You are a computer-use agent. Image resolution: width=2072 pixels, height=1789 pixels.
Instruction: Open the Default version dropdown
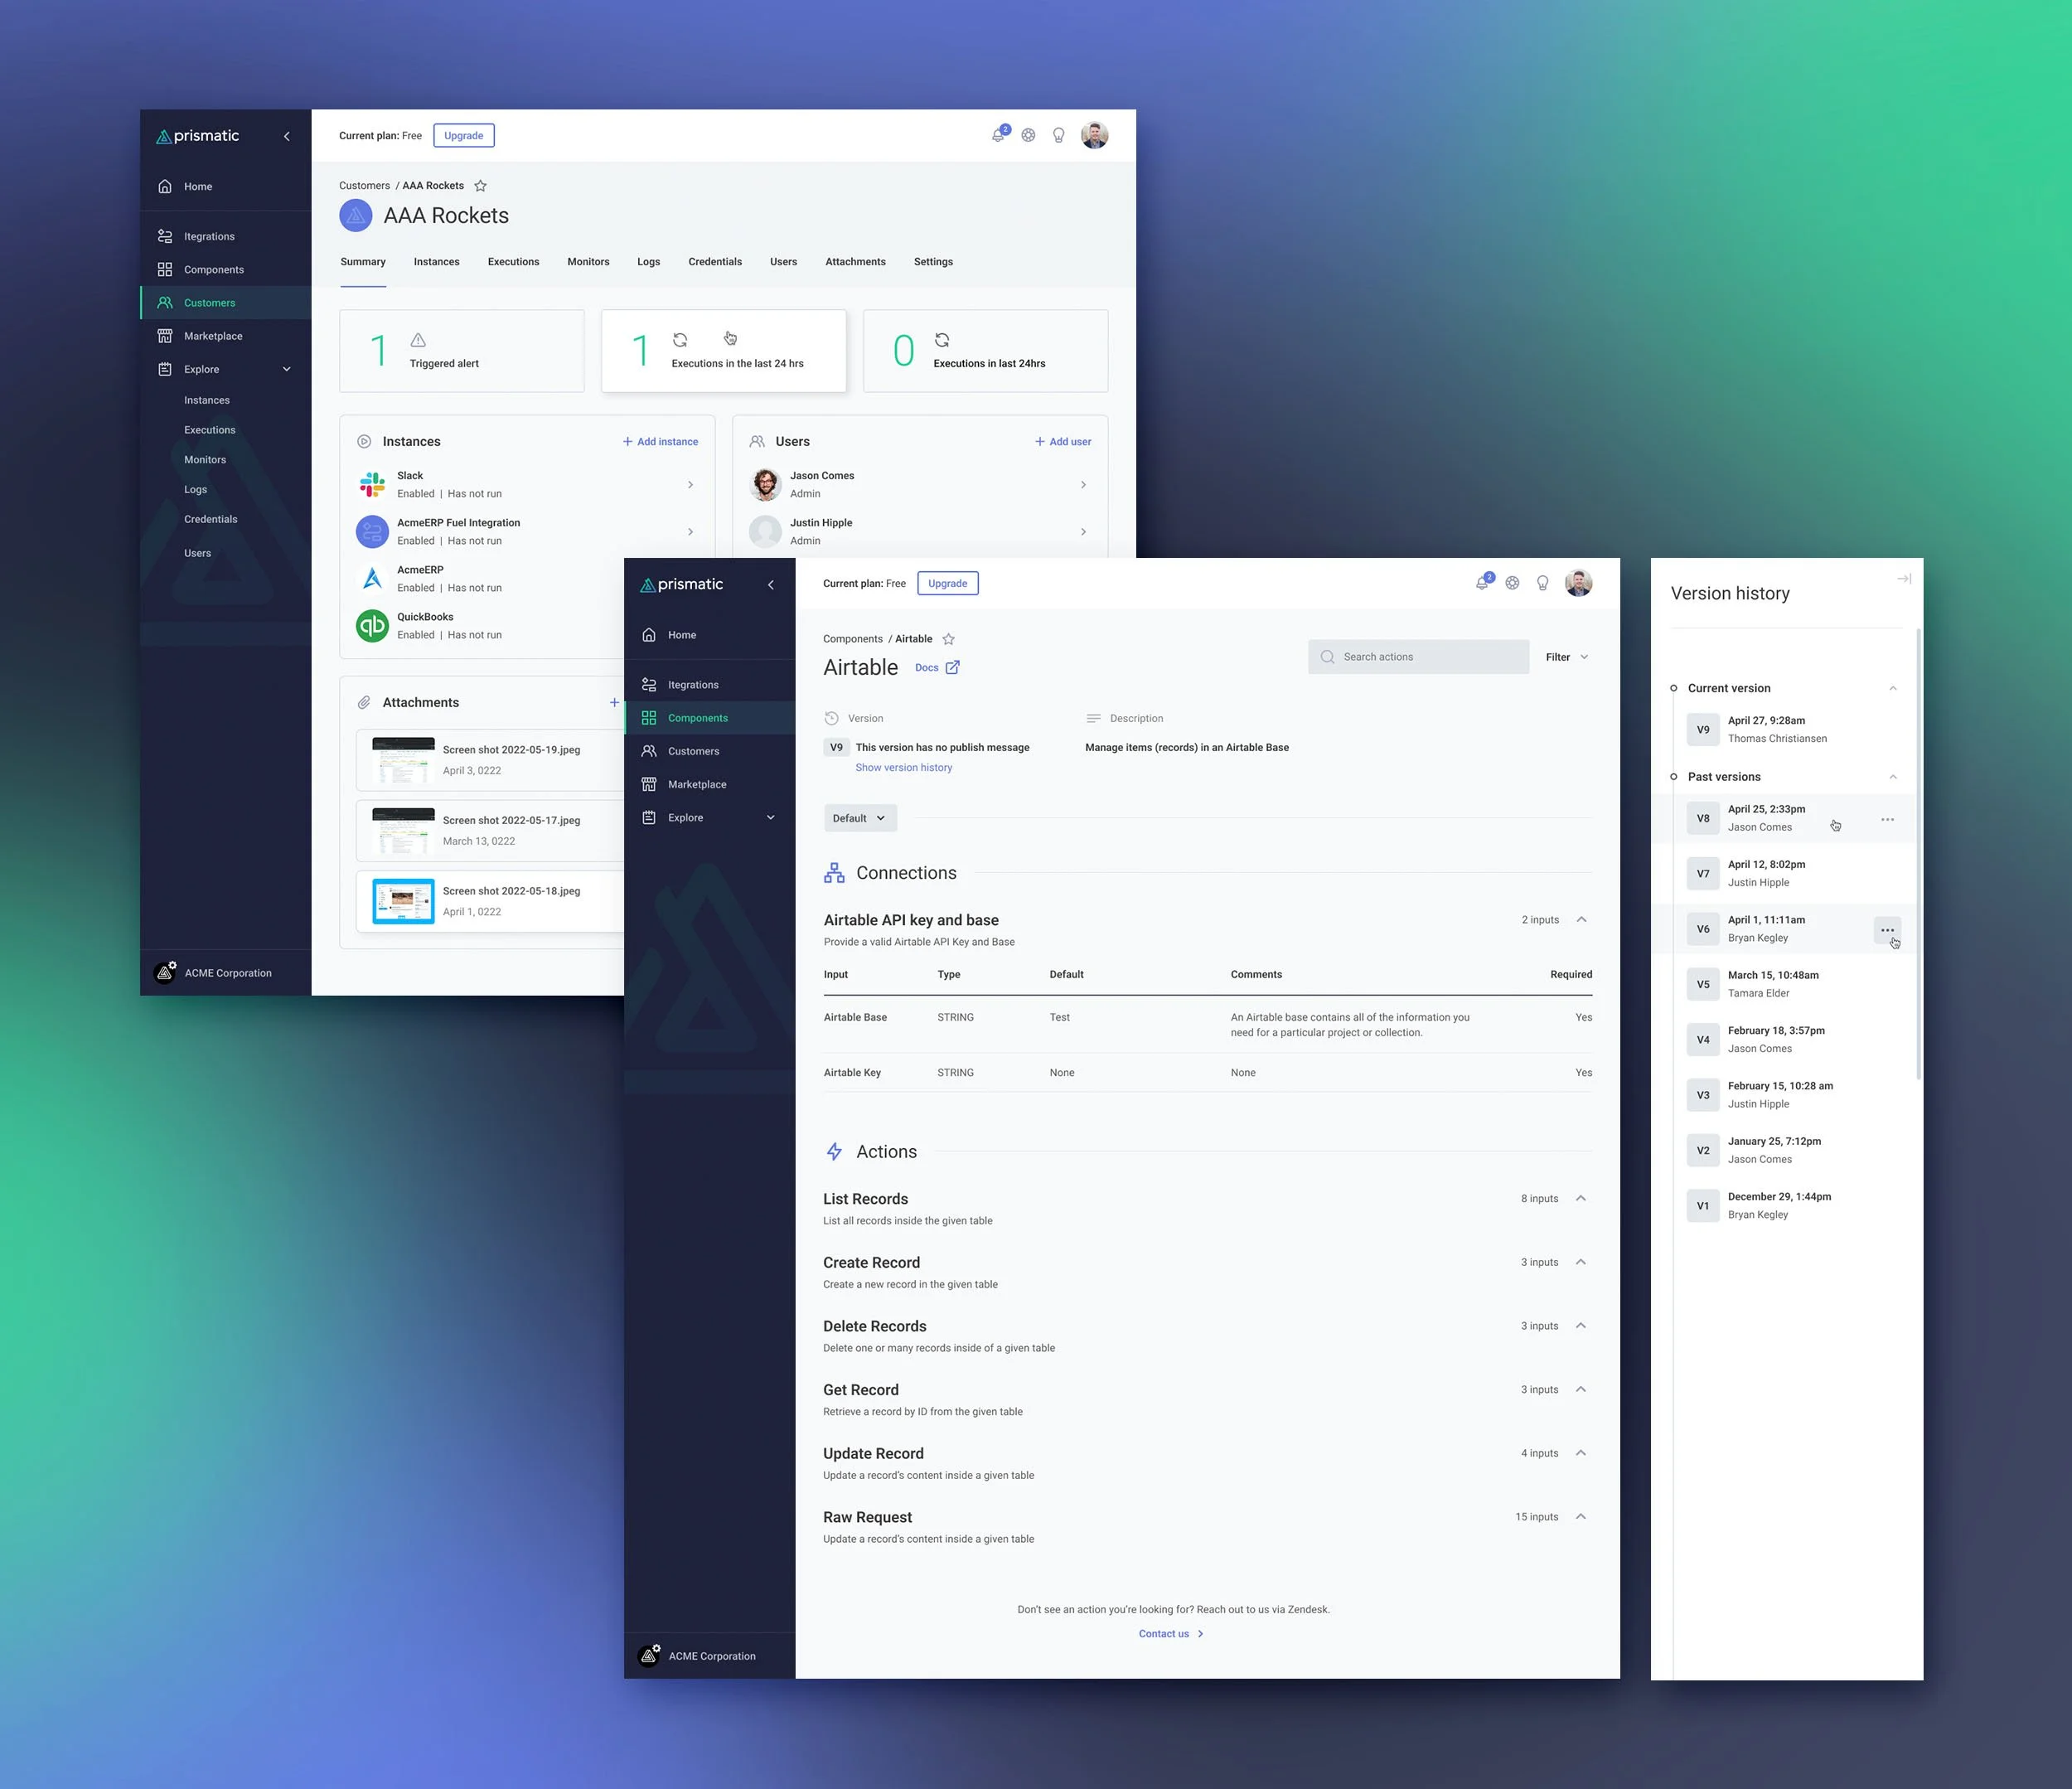[x=859, y=817]
